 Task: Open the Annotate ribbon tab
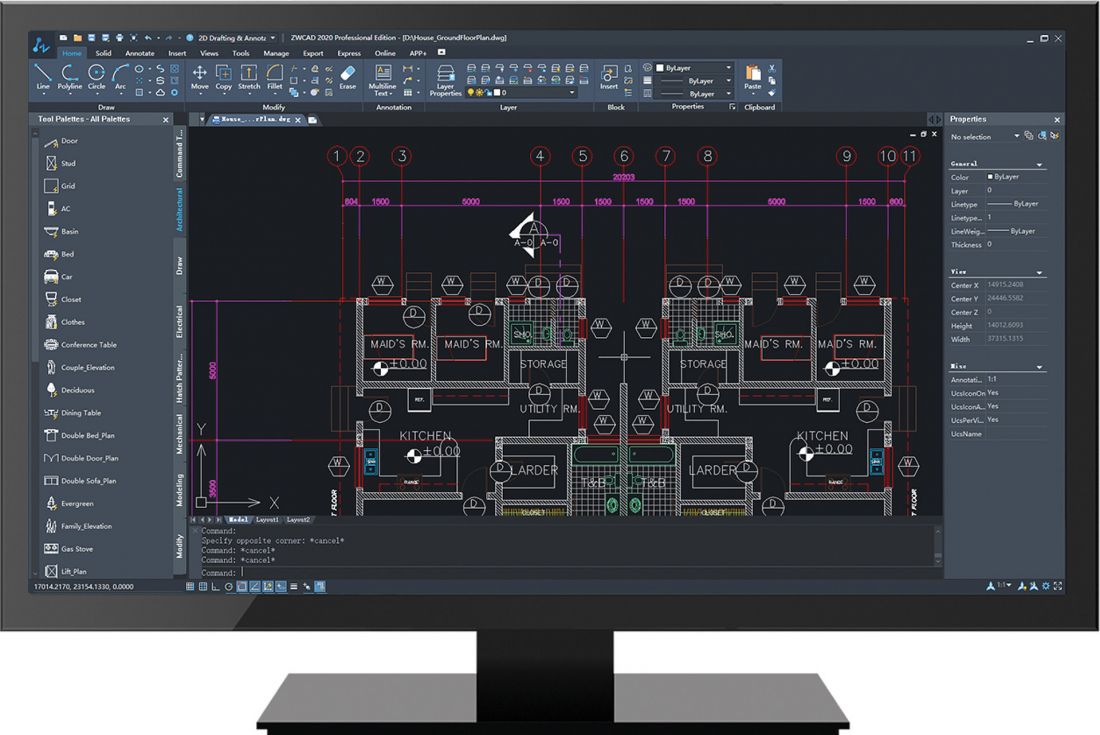coord(140,53)
